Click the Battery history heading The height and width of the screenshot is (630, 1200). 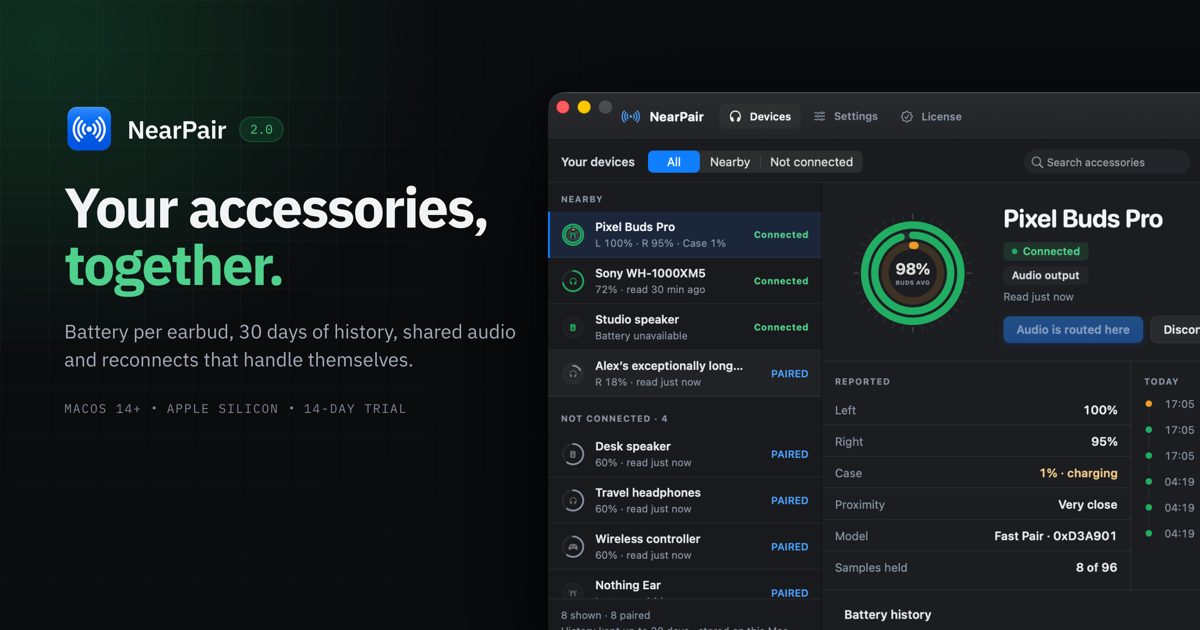tap(887, 614)
